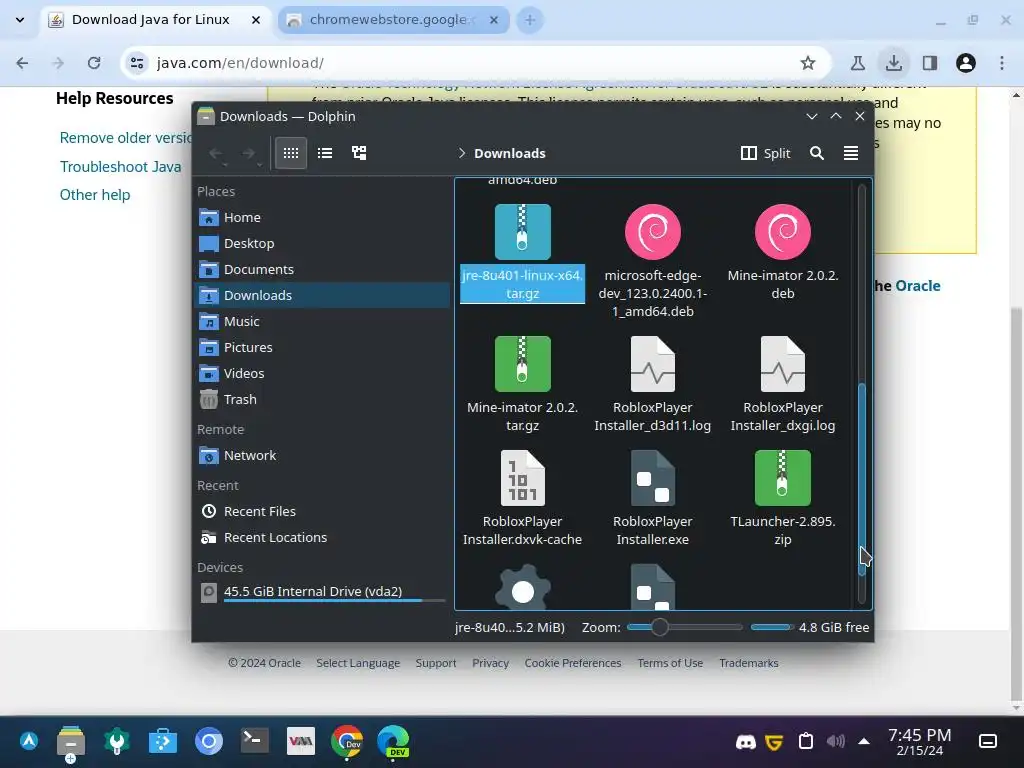Open Terms of Use footer link
The width and height of the screenshot is (1024, 768).
pos(670,663)
